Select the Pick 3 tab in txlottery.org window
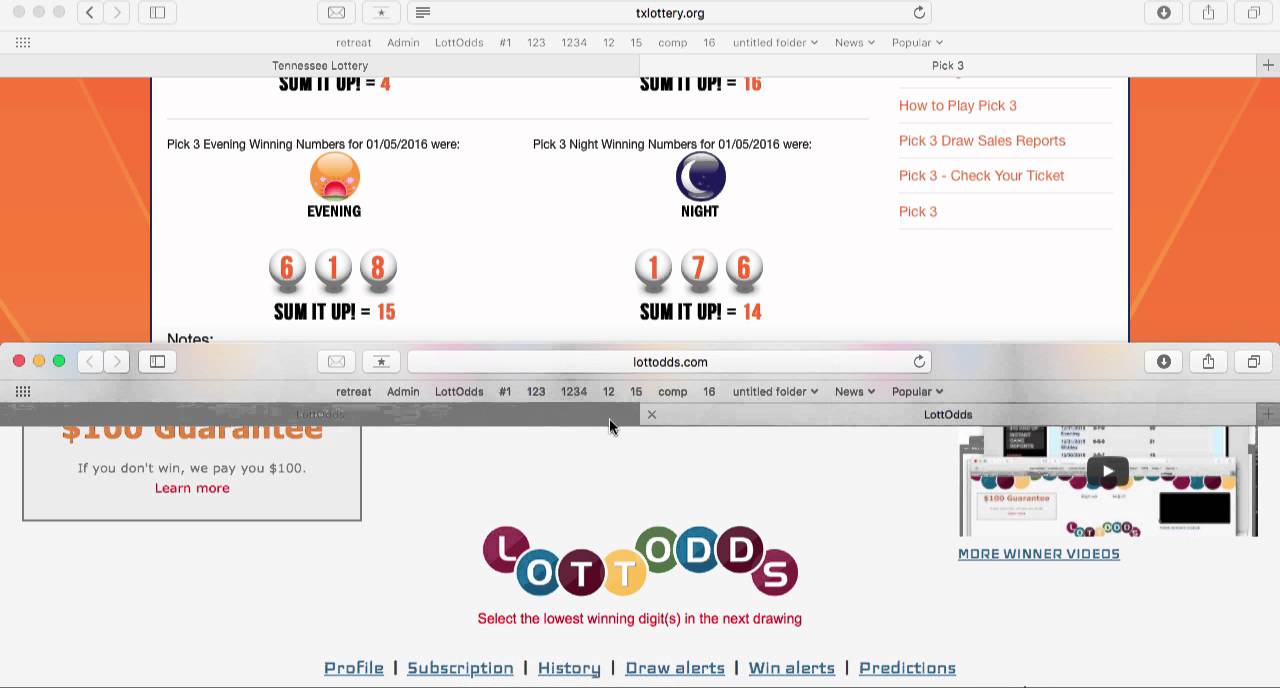 pyautogui.click(x=948, y=65)
